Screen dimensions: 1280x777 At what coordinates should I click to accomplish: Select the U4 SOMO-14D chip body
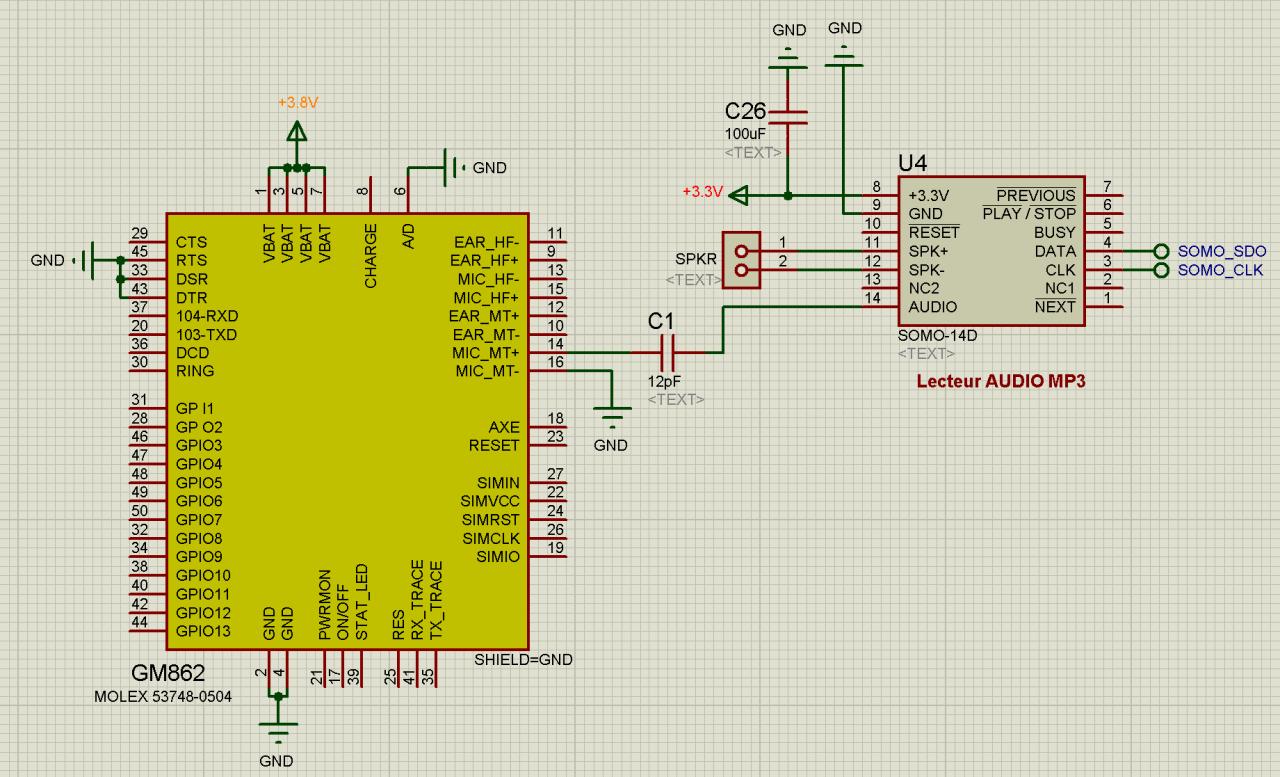pyautogui.click(x=991, y=251)
